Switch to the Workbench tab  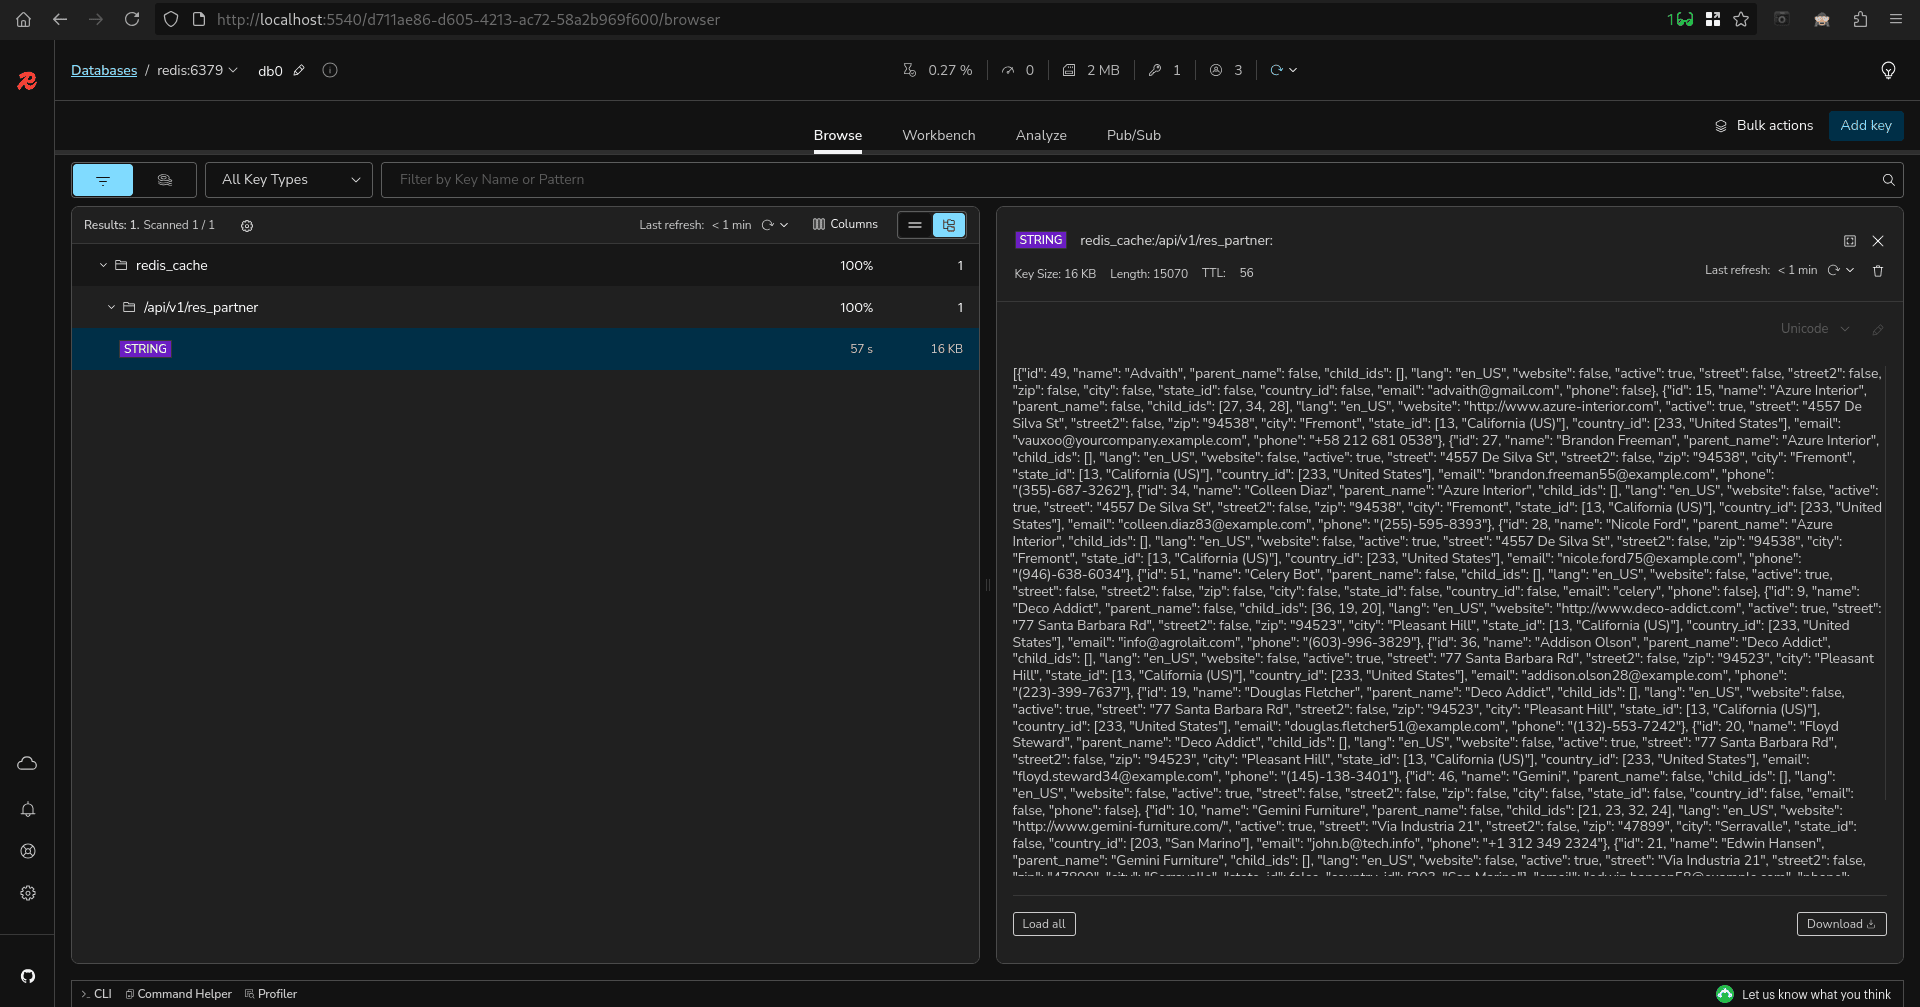pos(938,135)
